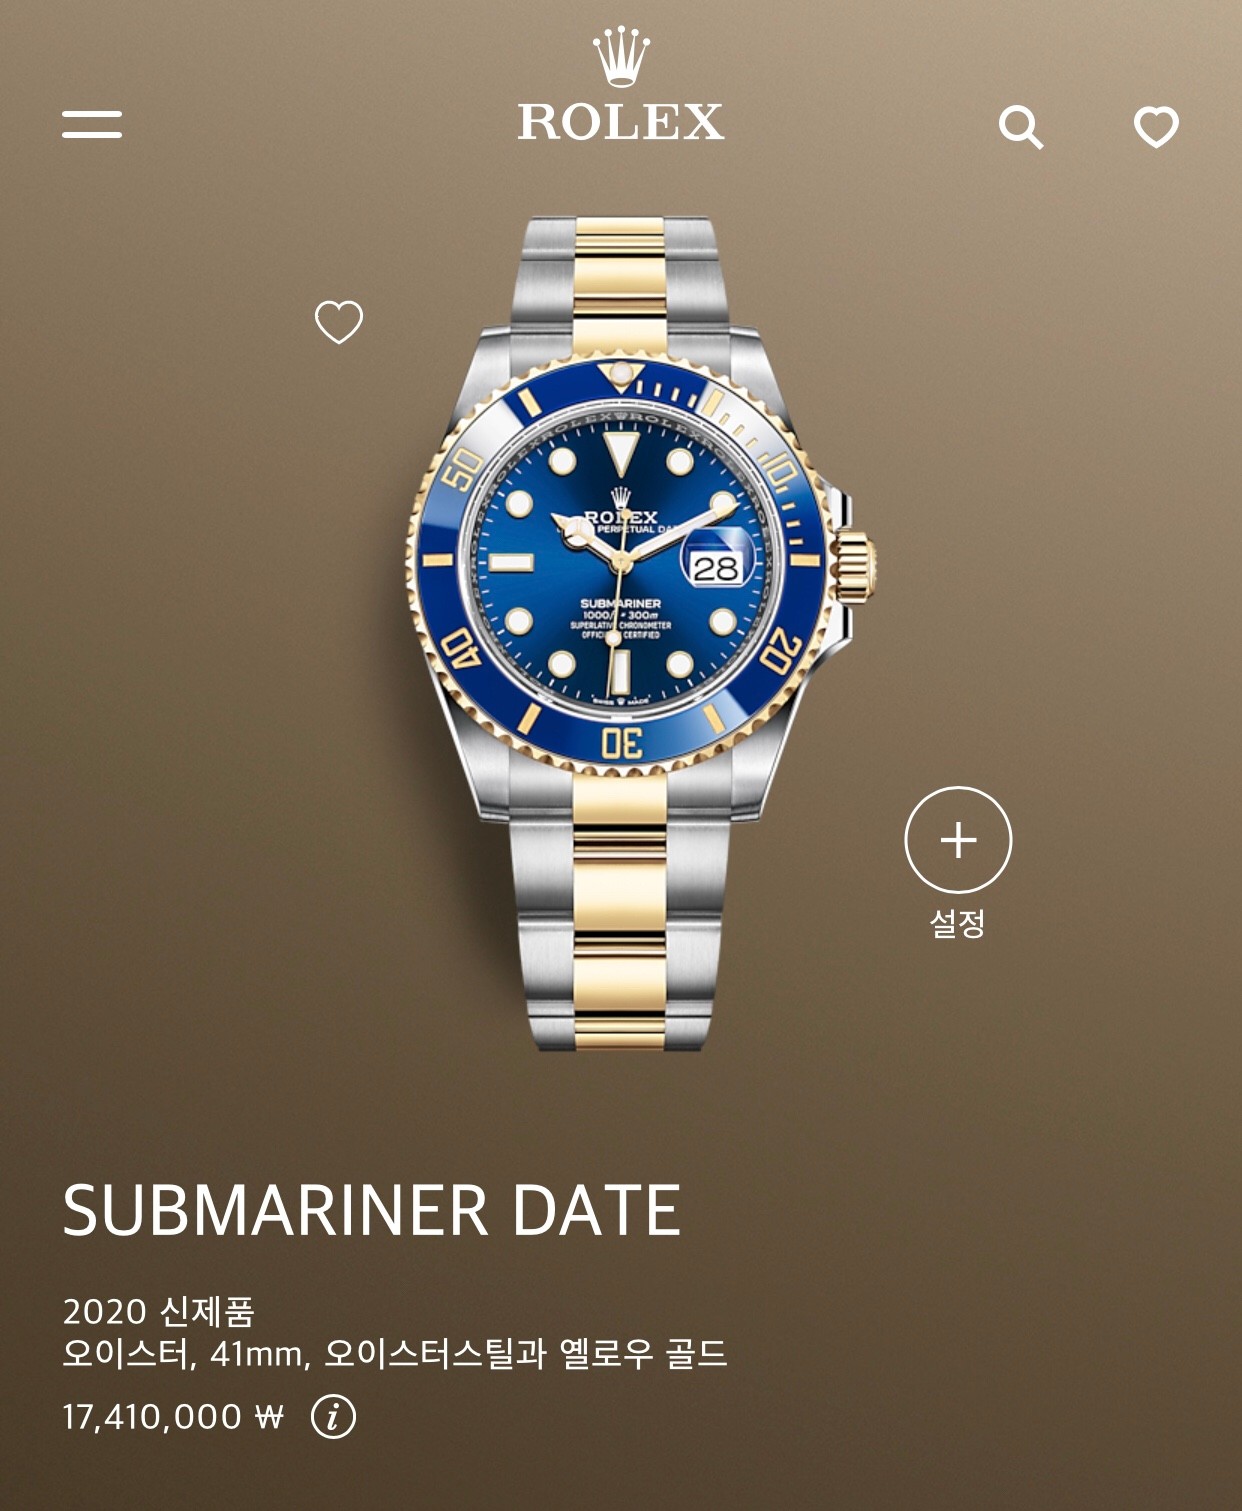1242x1511 pixels.
Task: Click the 50 marker on blue bezel
Action: point(462,469)
